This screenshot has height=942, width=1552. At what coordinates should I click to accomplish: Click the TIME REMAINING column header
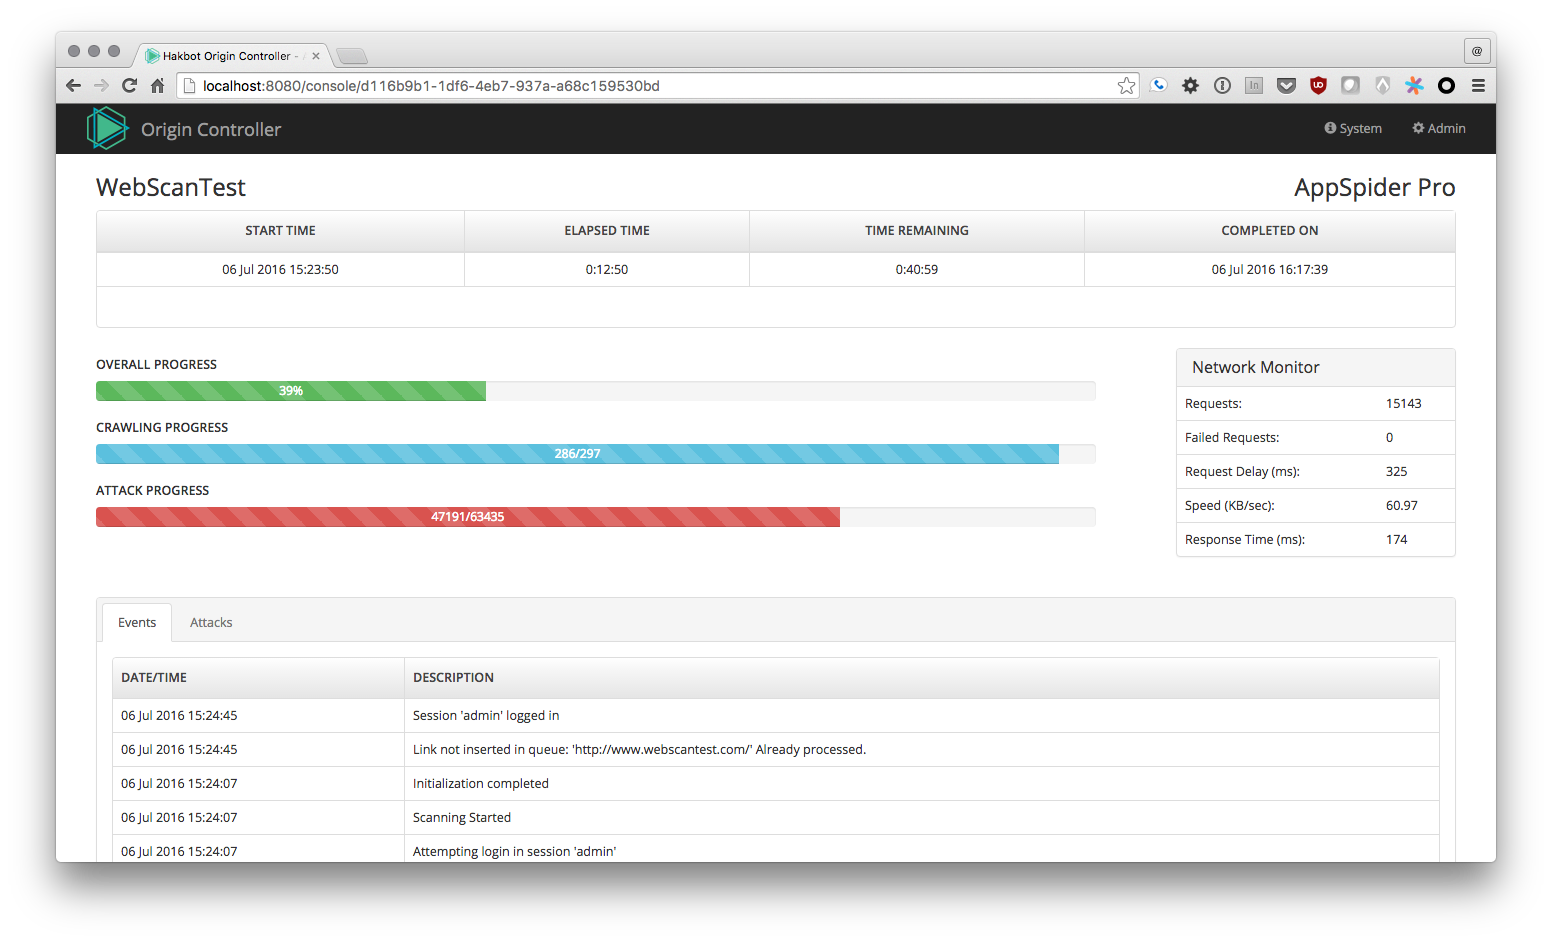(x=917, y=231)
